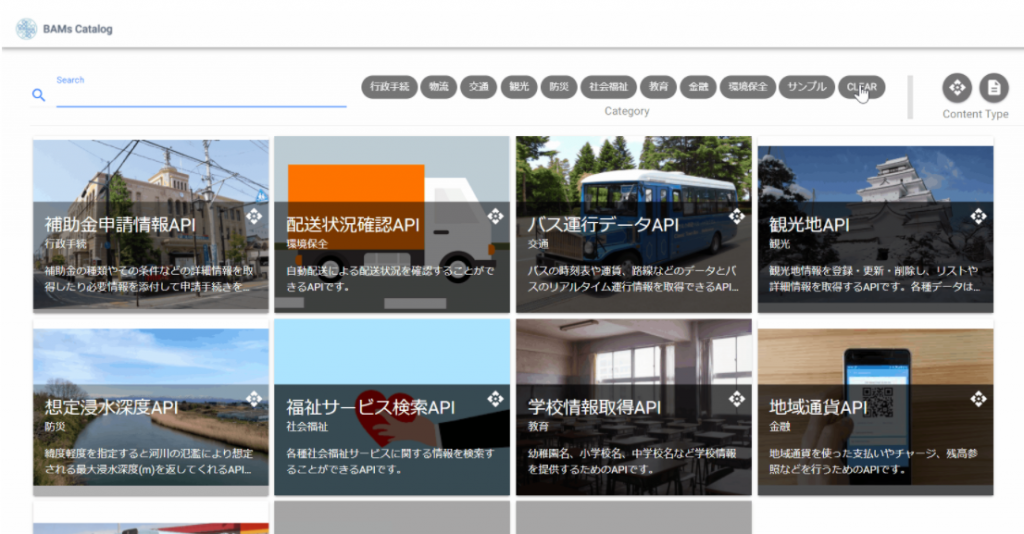The image size is (1024, 534).
Task: Focus the Search text field
Action: click(x=201, y=97)
